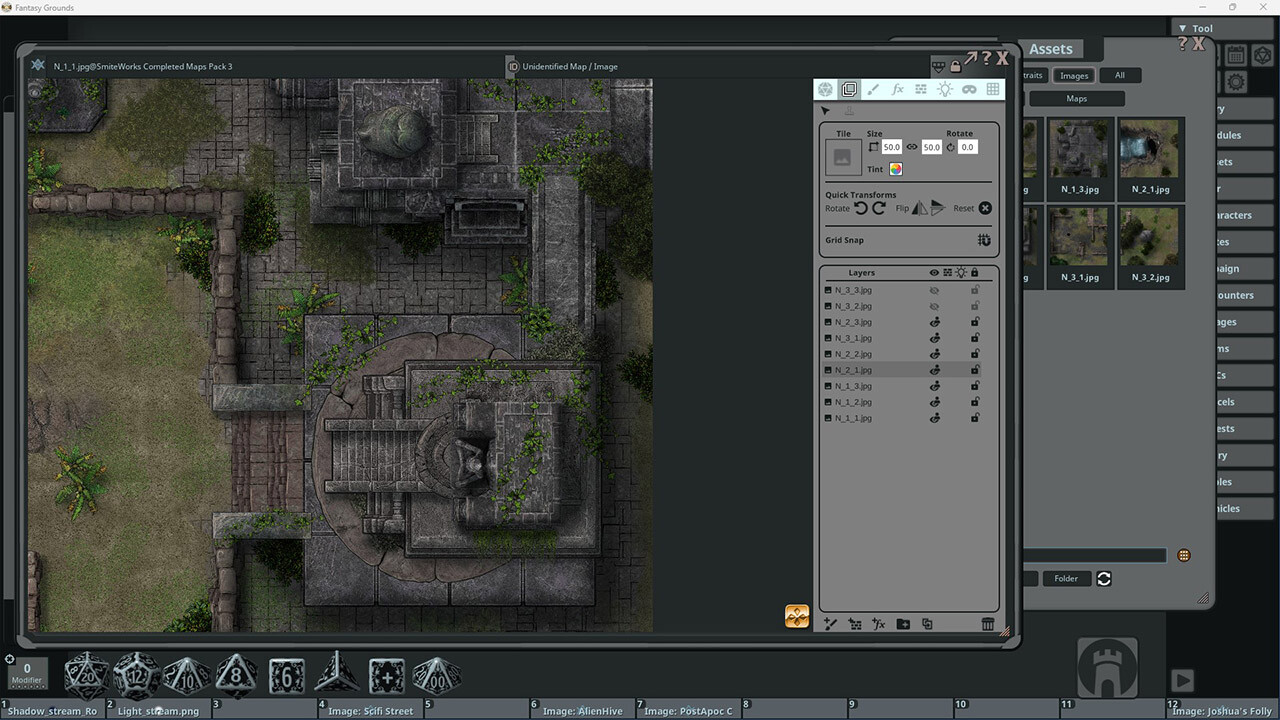The height and width of the screenshot is (720, 1280).
Task: Select the N_1_3.jpg layer in the list
Action: pyautogui.click(x=853, y=386)
